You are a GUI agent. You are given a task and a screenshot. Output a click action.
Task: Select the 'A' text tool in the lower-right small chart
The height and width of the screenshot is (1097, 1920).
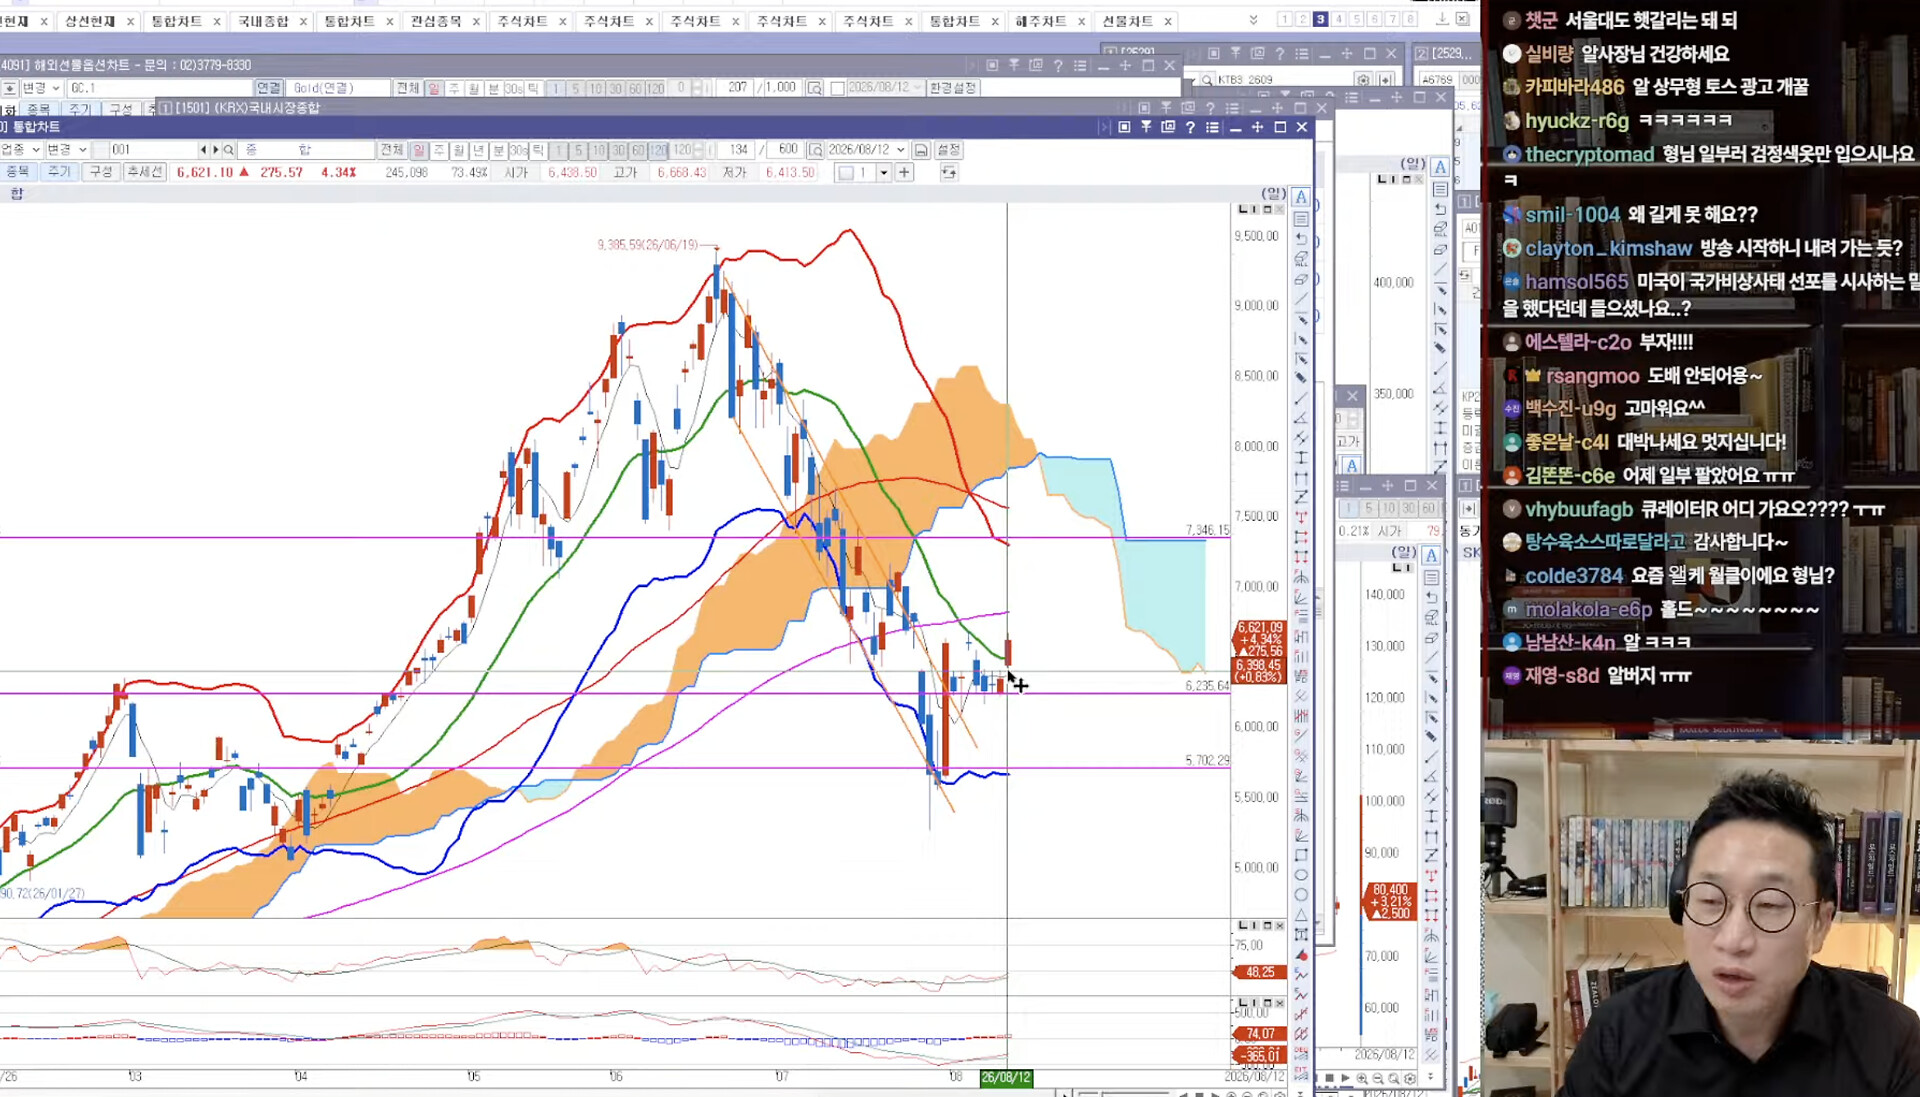click(x=1431, y=556)
